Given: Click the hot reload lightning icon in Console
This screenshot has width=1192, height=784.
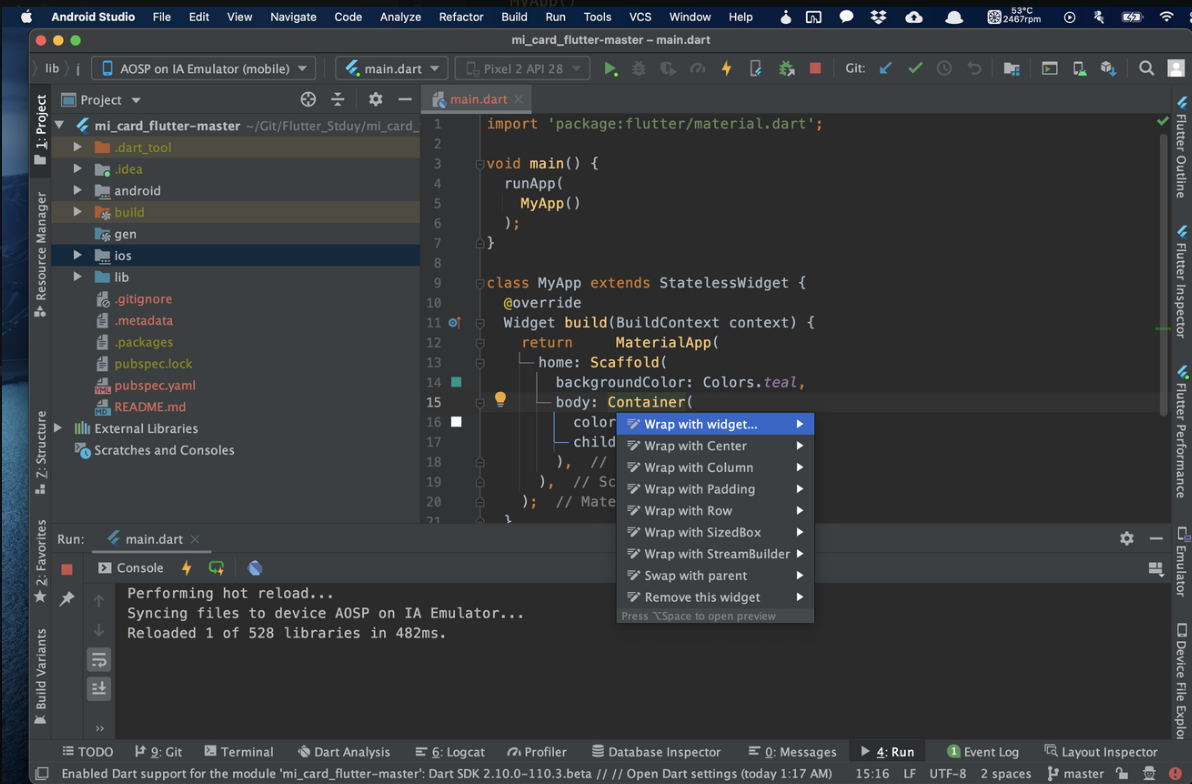Looking at the screenshot, I should click(x=186, y=568).
